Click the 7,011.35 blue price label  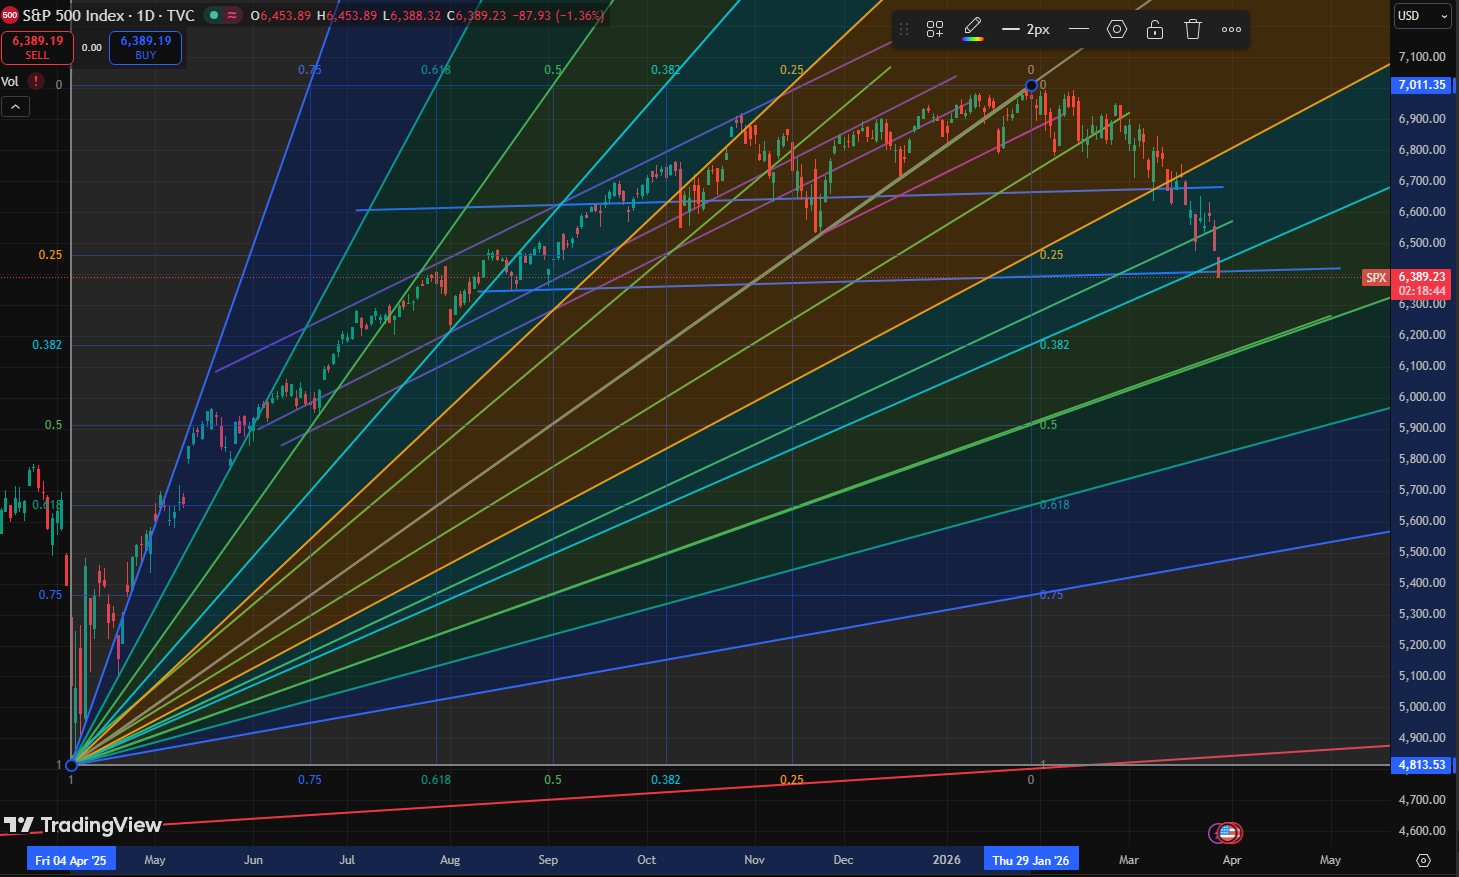point(1422,85)
